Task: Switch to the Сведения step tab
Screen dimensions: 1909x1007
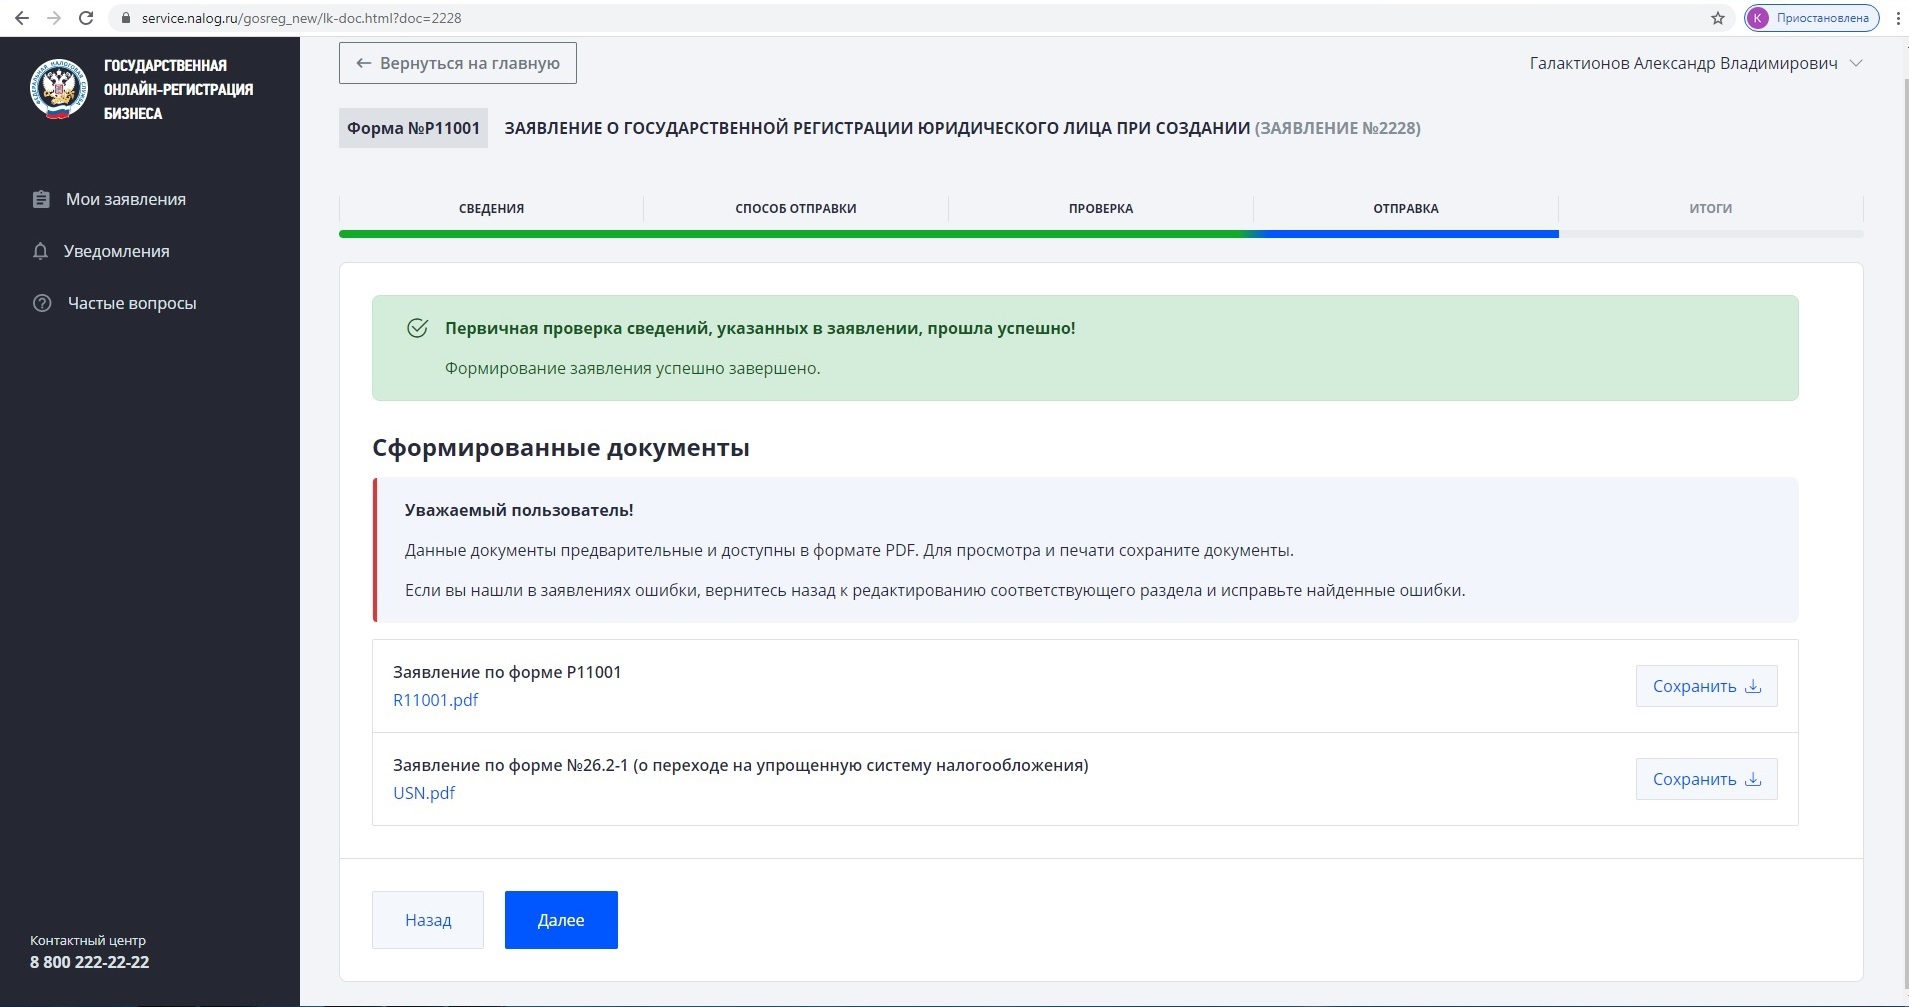Action: tap(491, 208)
